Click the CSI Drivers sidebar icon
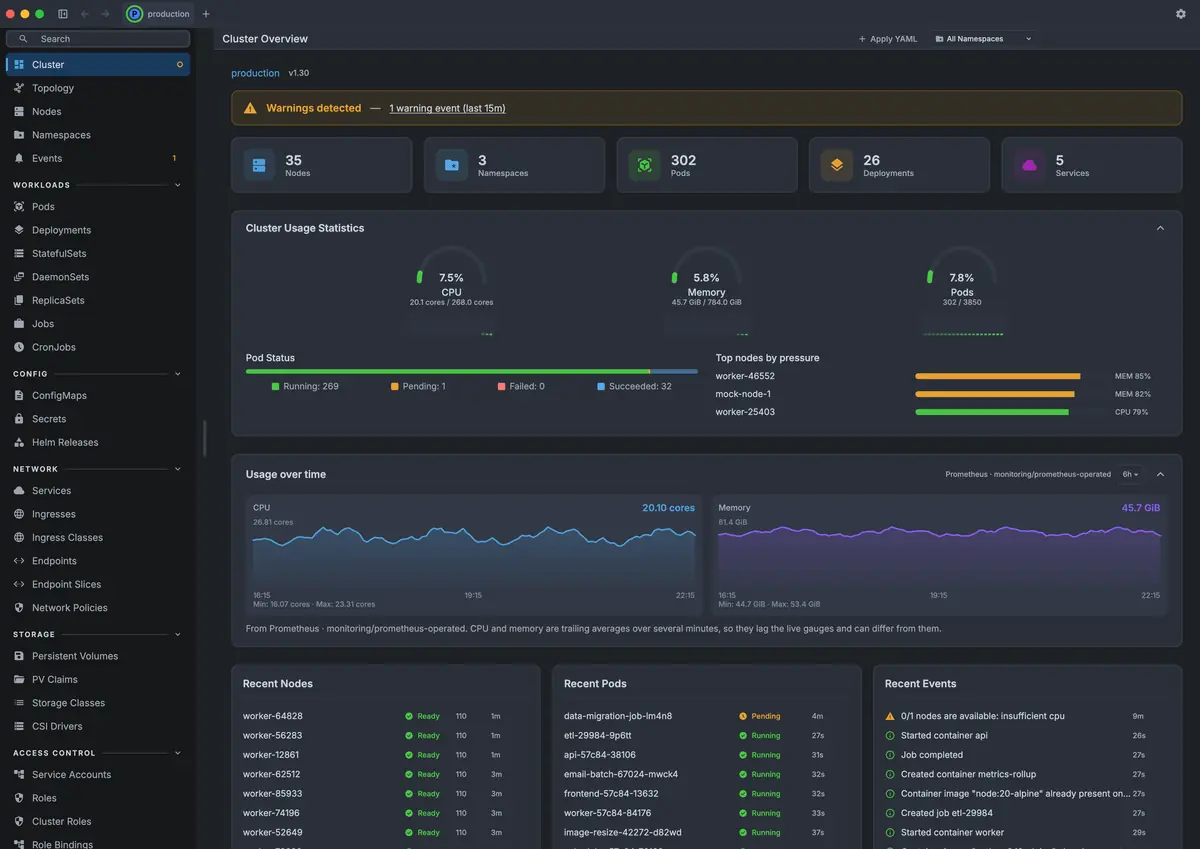This screenshot has width=1200, height=849. [x=19, y=726]
